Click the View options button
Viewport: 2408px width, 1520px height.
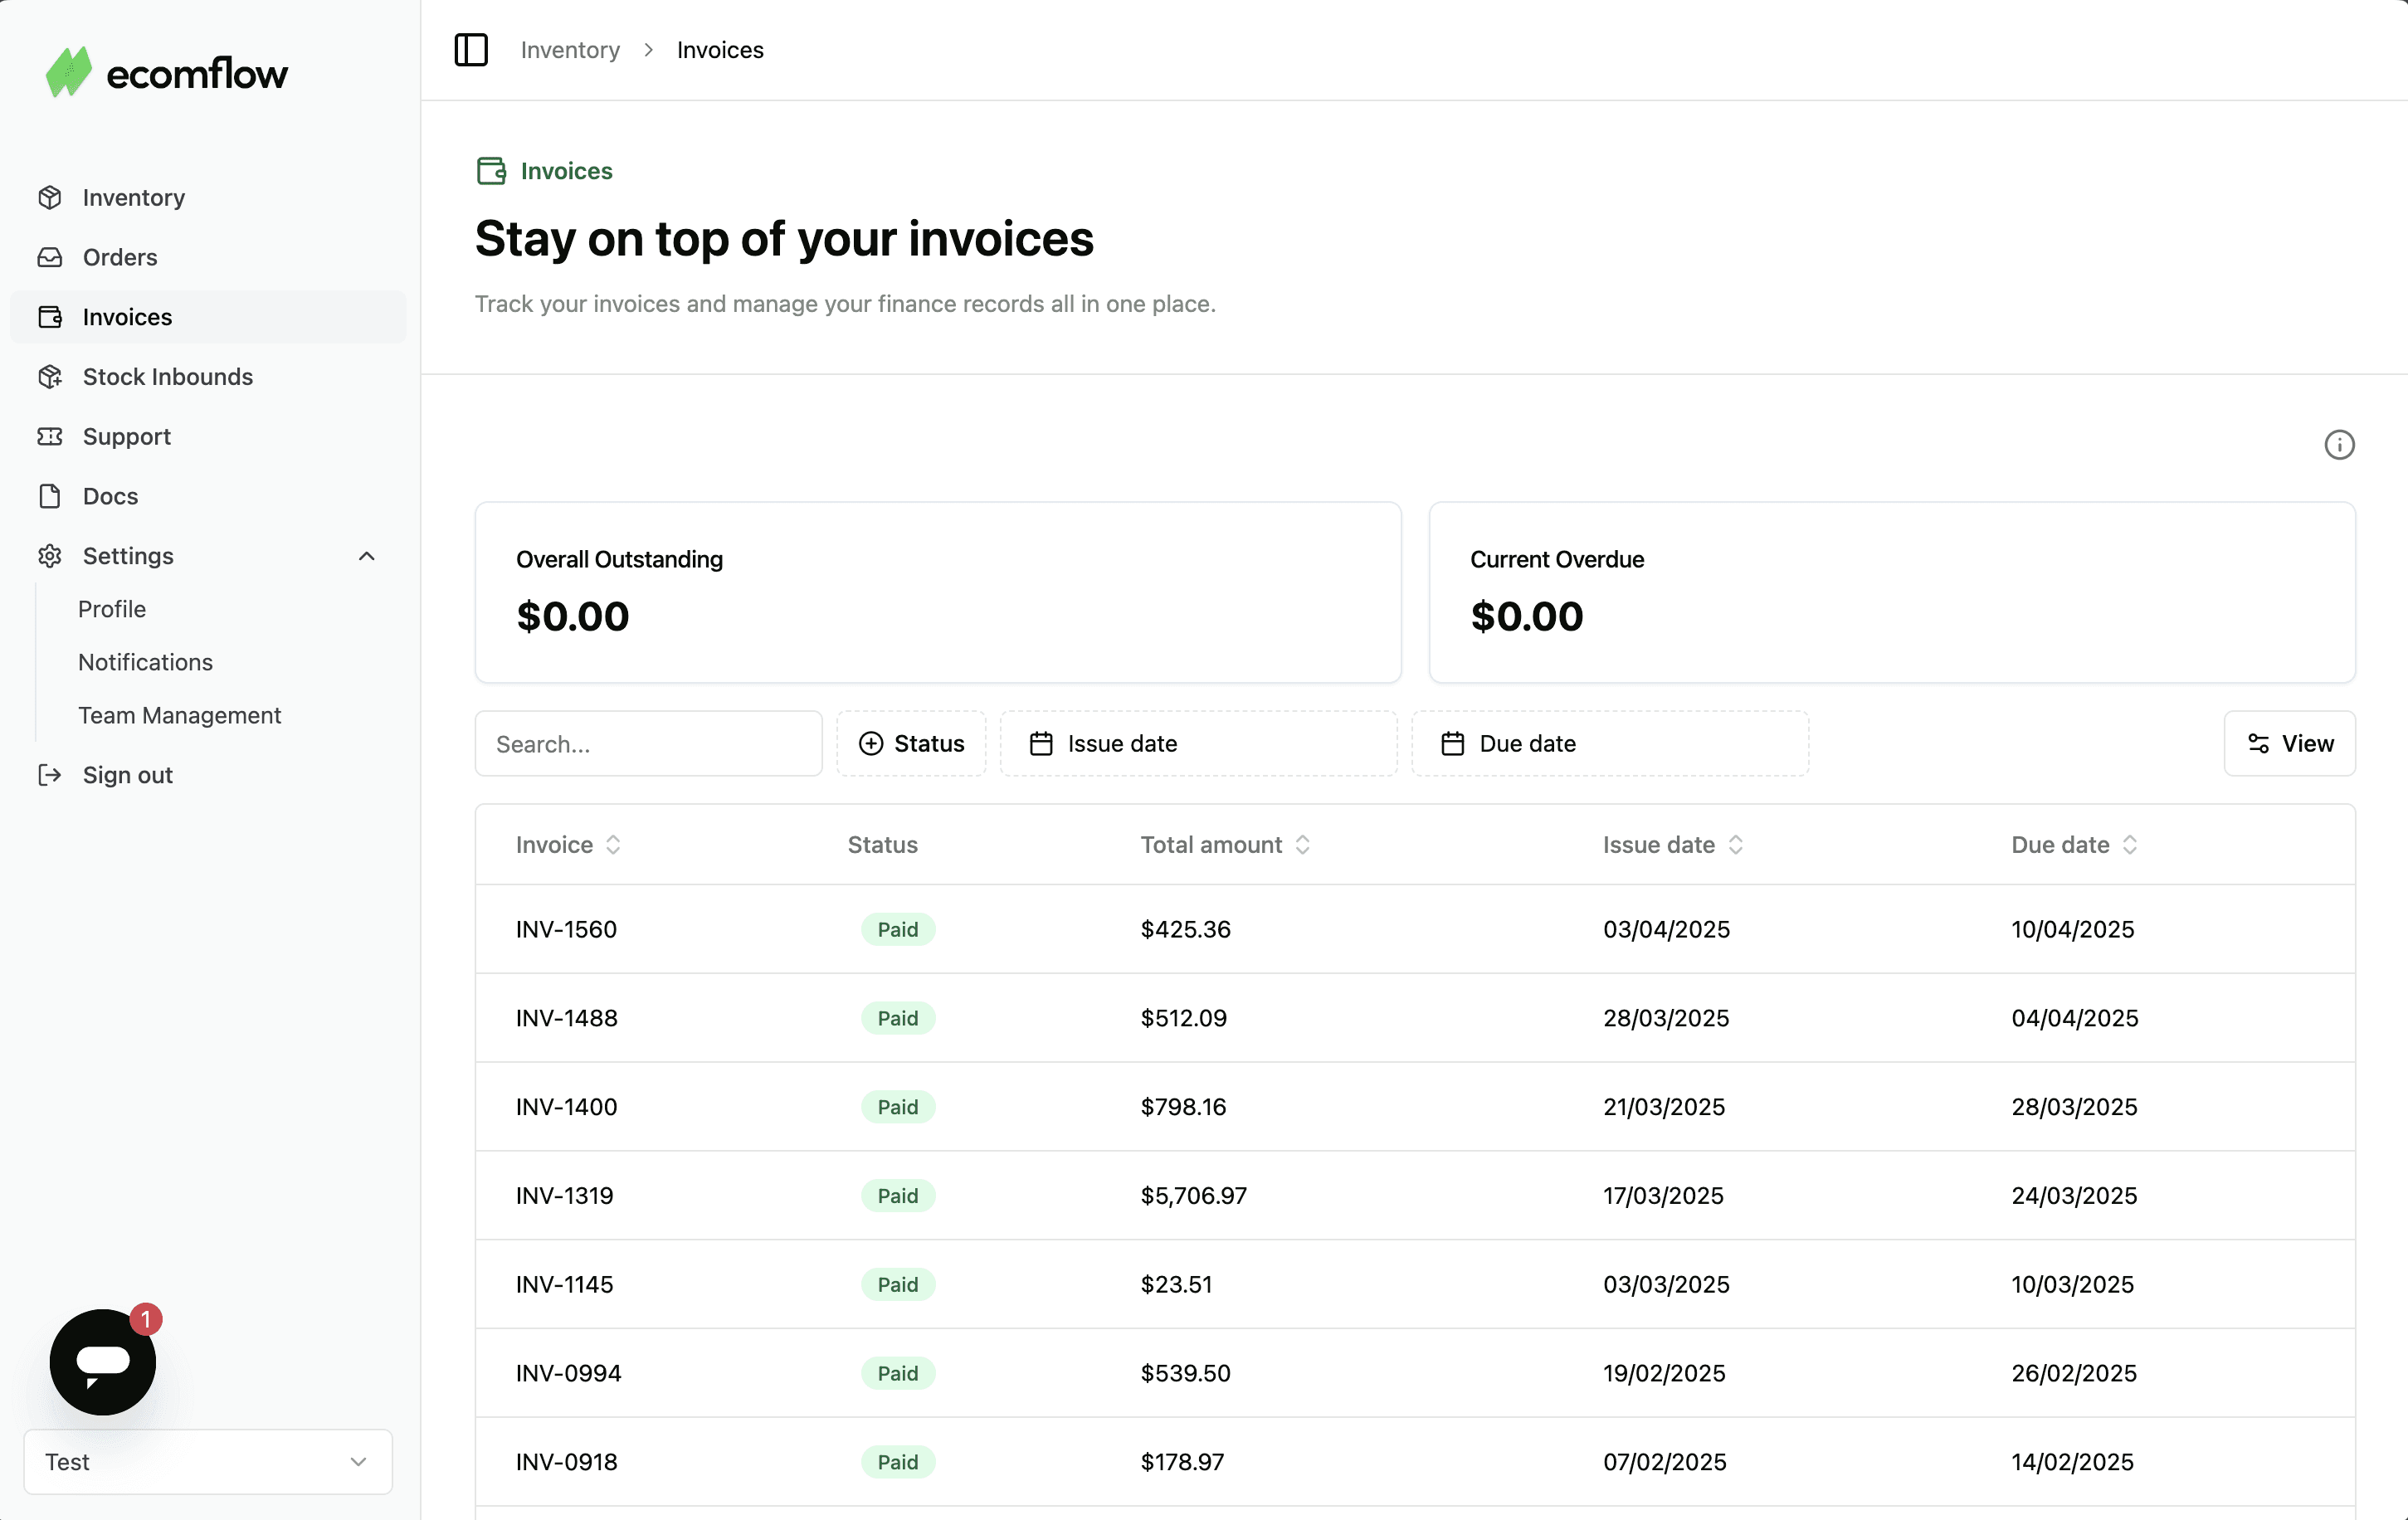(2289, 744)
